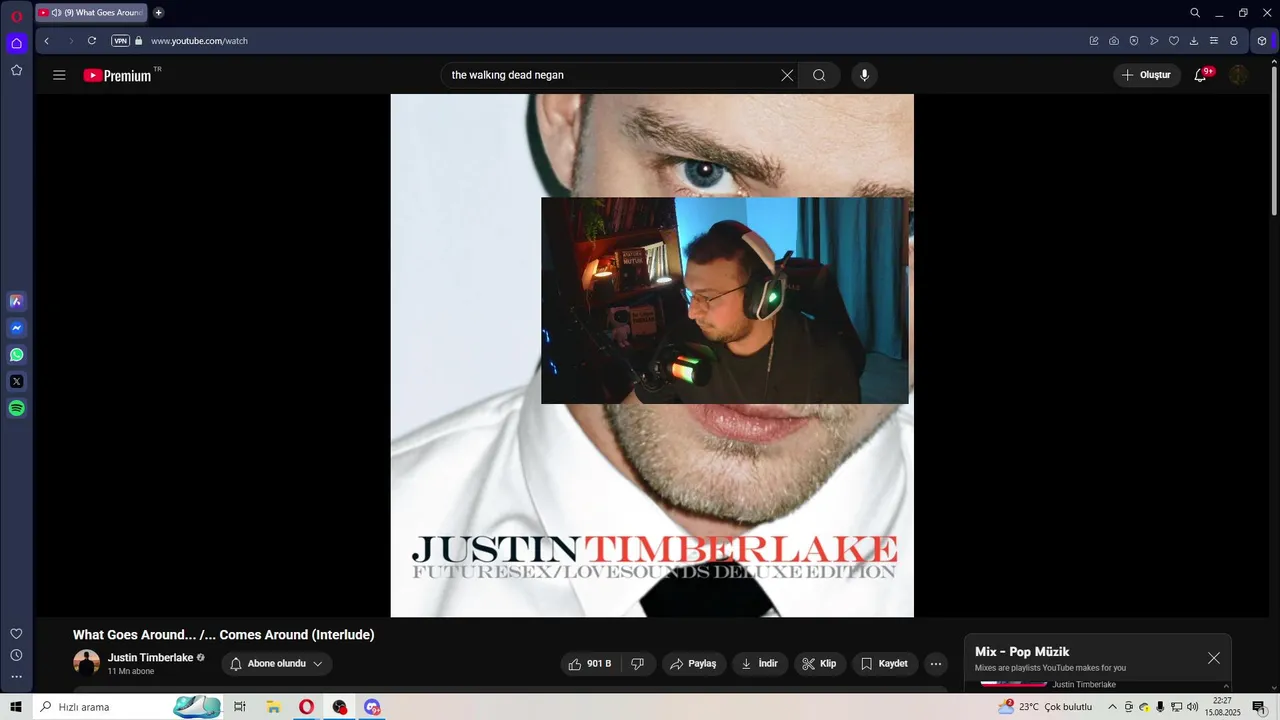Open YouTube notifications bell

tap(1201, 75)
